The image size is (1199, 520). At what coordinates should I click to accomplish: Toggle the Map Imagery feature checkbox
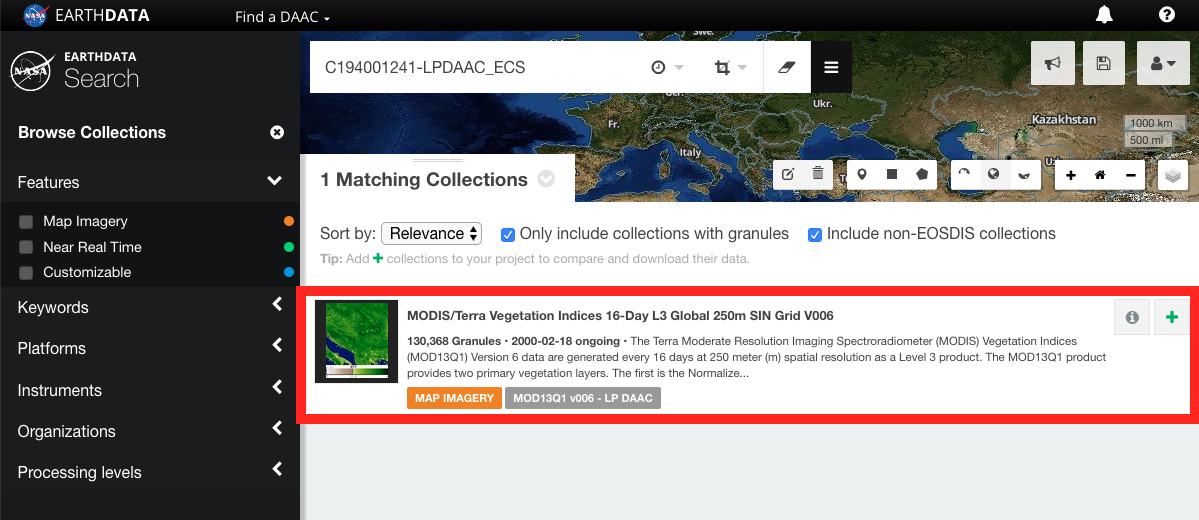click(26, 222)
